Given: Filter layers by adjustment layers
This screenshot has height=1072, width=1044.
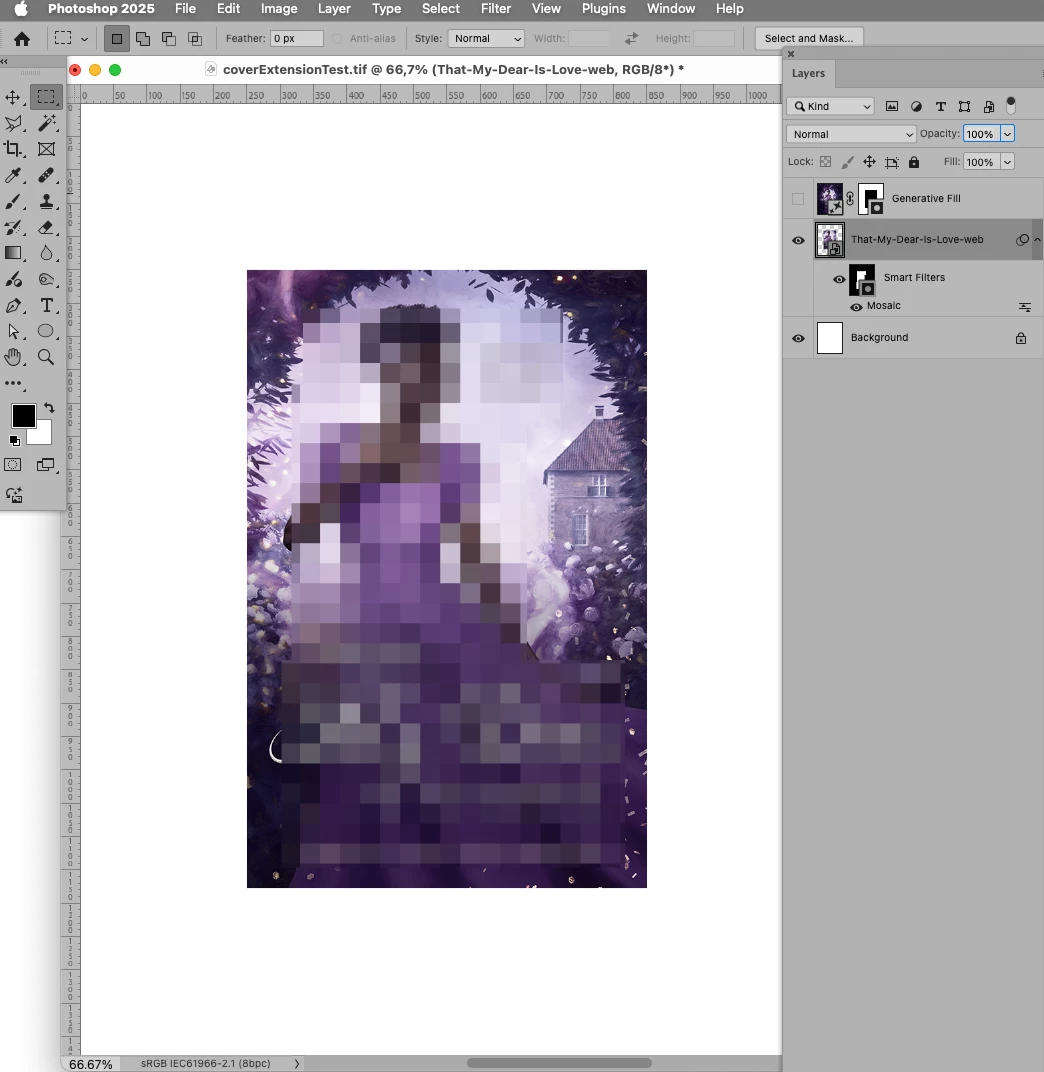Looking at the screenshot, I should [x=916, y=106].
